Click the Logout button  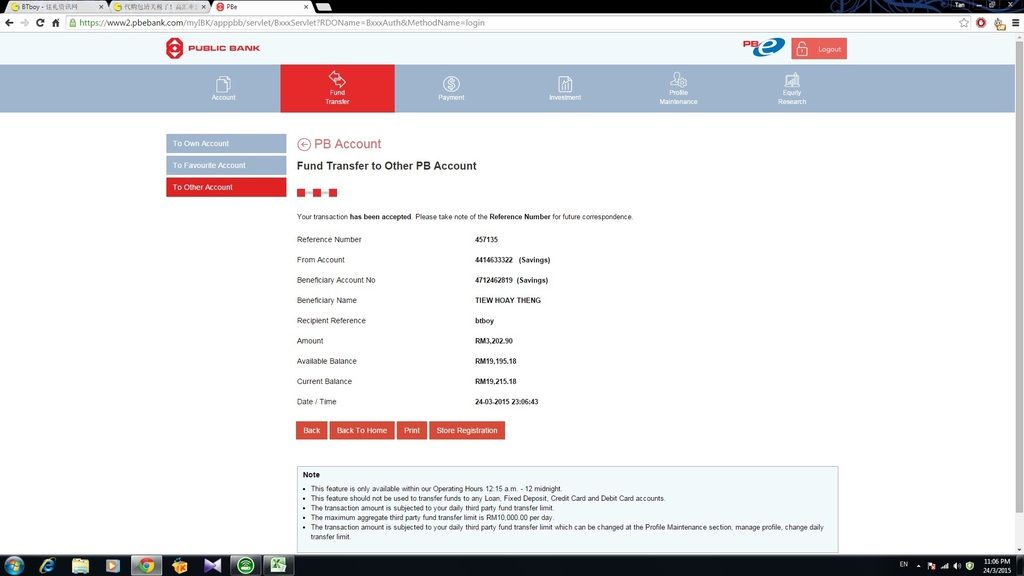tap(819, 49)
